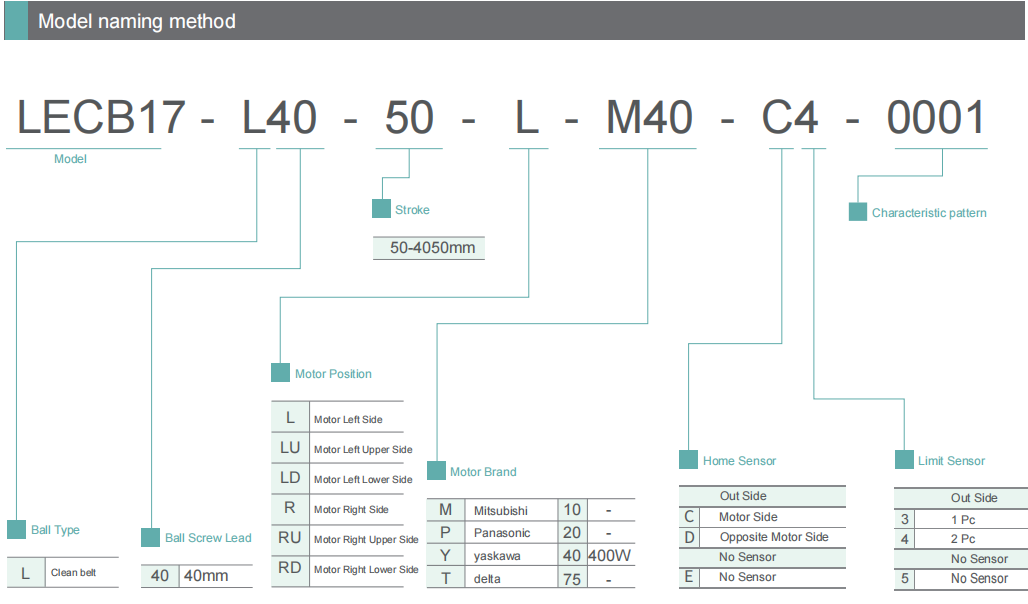Click the 2 Pc limit sensor row
This screenshot has width=1028, height=604.
[x=962, y=539]
